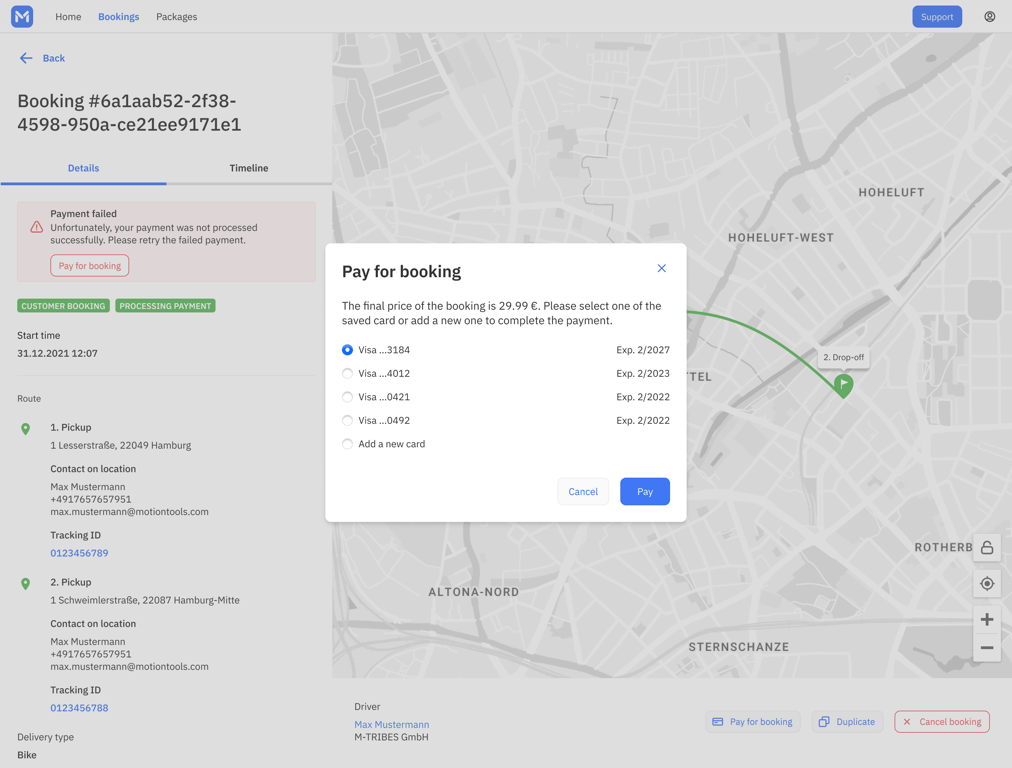
Task: Click Pay for booking in the bottom bar
Action: tap(753, 722)
